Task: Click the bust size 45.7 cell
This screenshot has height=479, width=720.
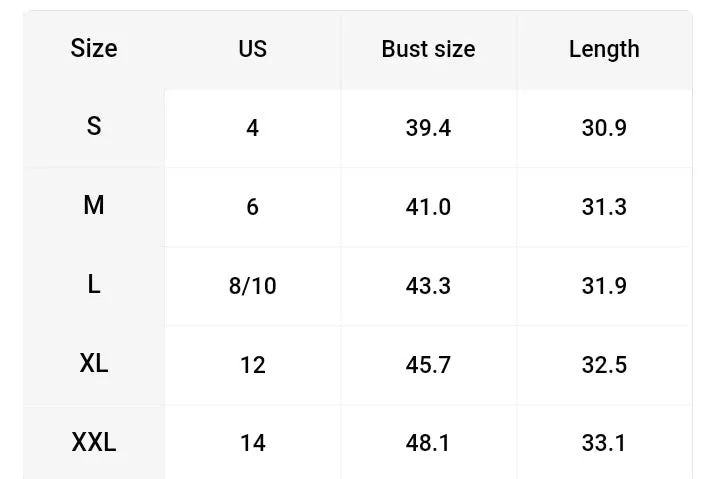Action: pyautogui.click(x=428, y=365)
